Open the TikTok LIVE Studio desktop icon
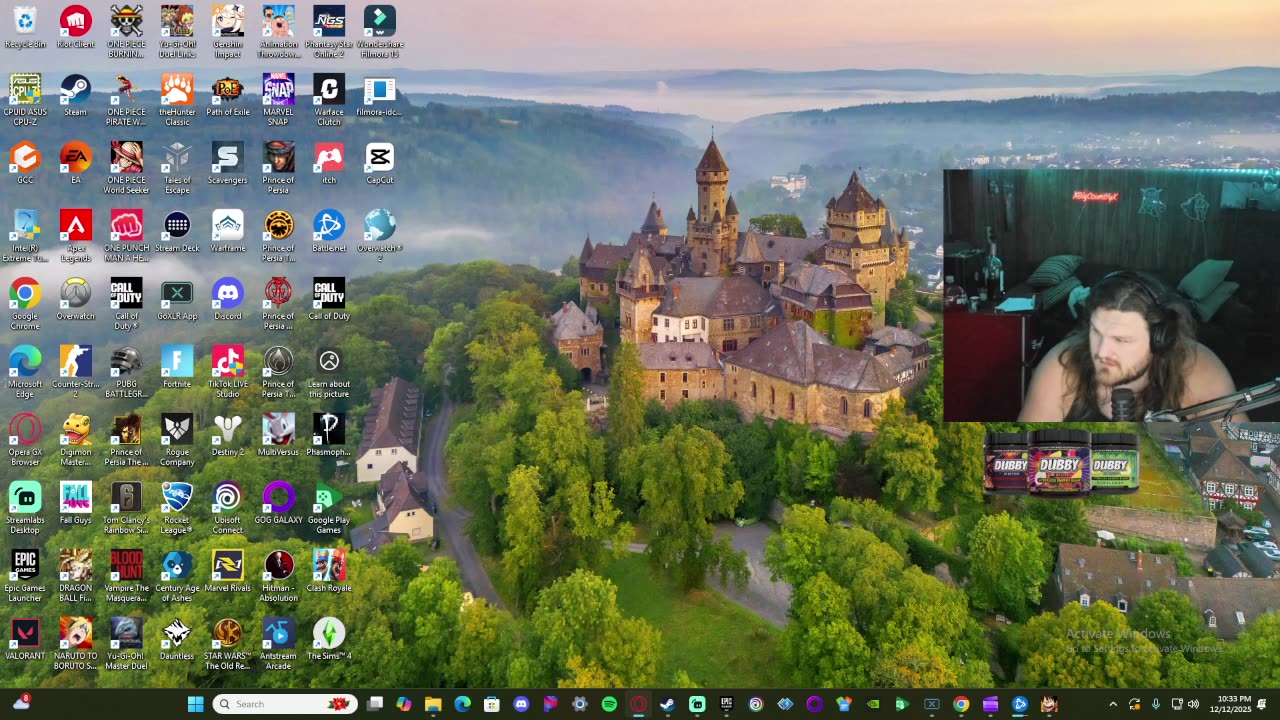The height and width of the screenshot is (720, 1280). click(x=227, y=372)
